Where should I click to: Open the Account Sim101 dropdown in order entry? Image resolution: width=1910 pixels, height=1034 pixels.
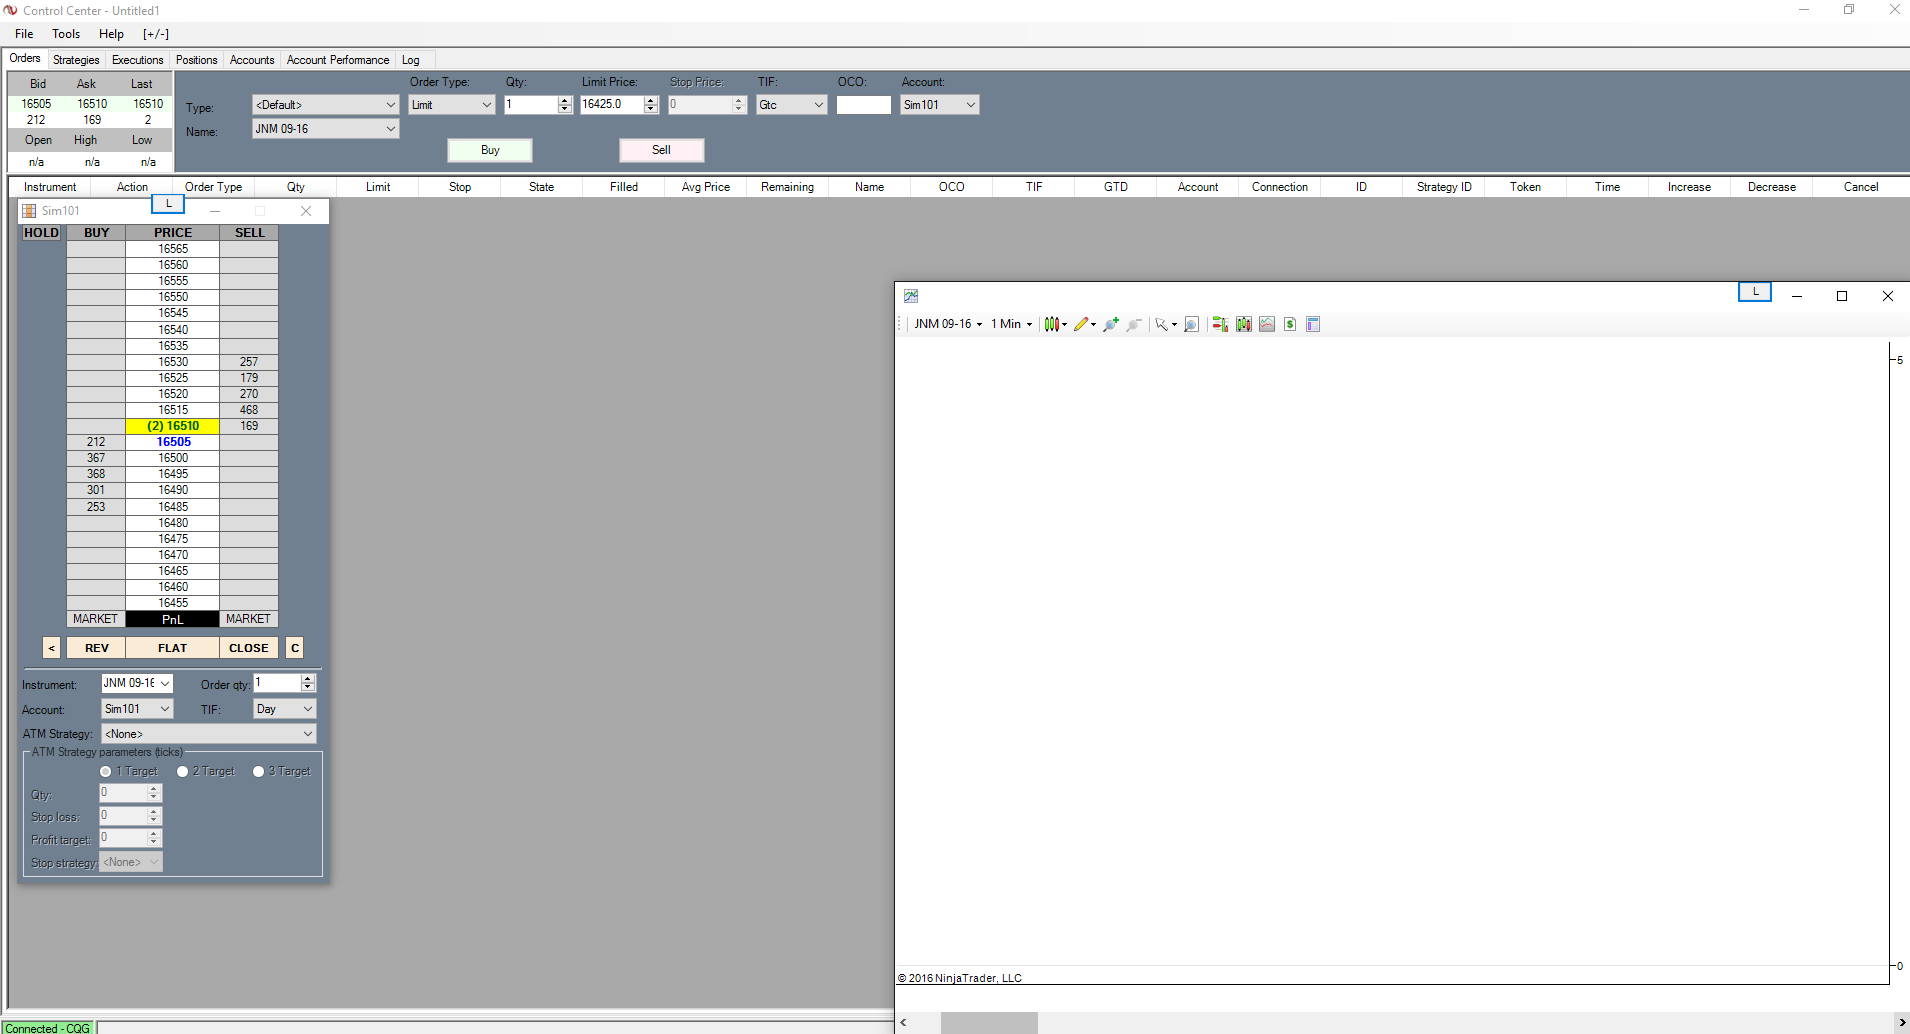(939, 105)
